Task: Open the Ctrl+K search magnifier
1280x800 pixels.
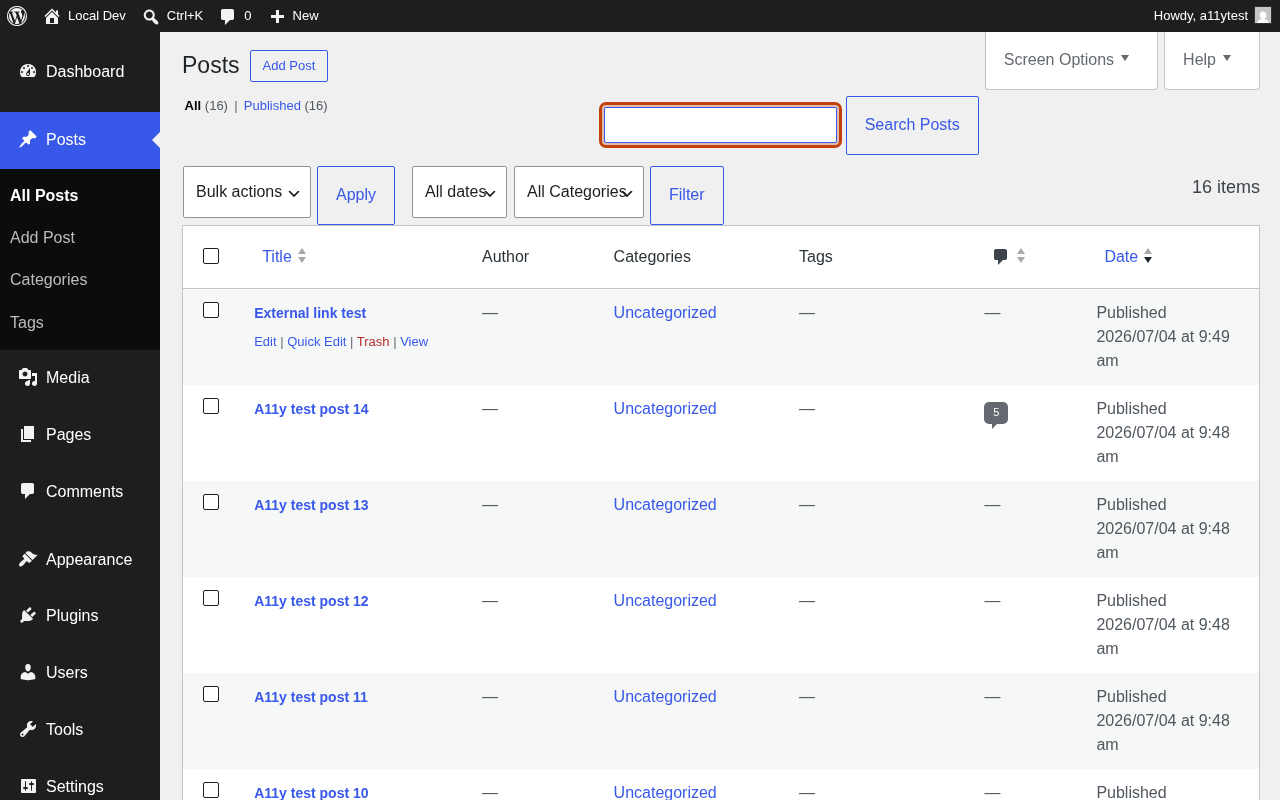Action: (151, 16)
